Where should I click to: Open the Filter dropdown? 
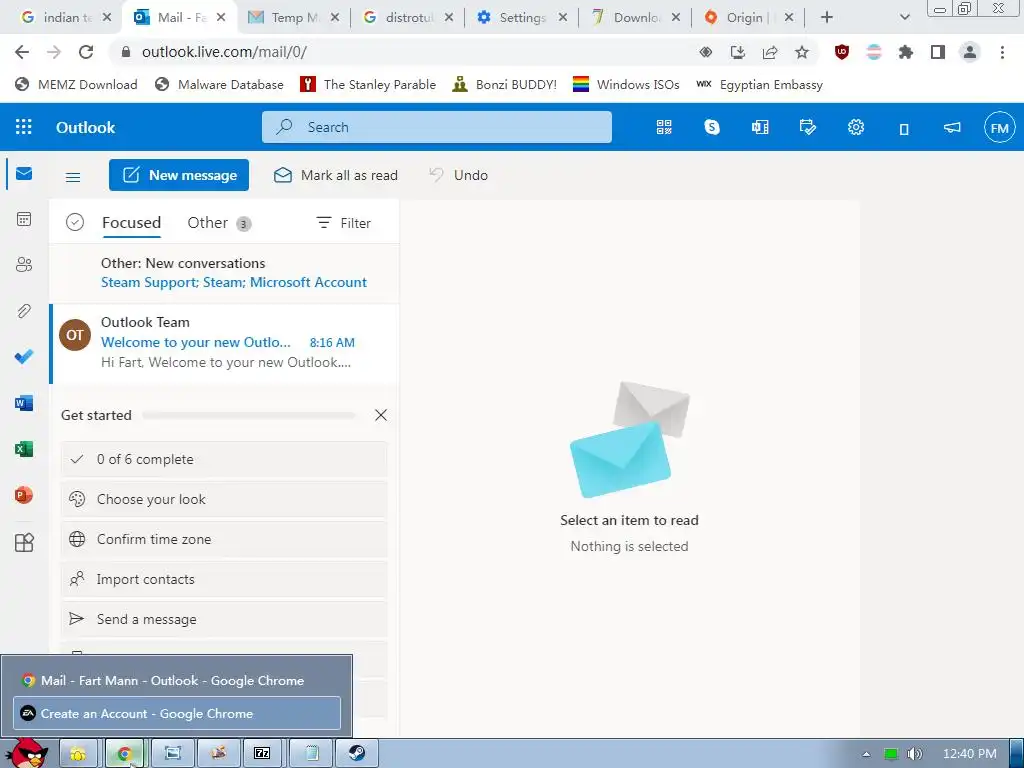pos(344,223)
